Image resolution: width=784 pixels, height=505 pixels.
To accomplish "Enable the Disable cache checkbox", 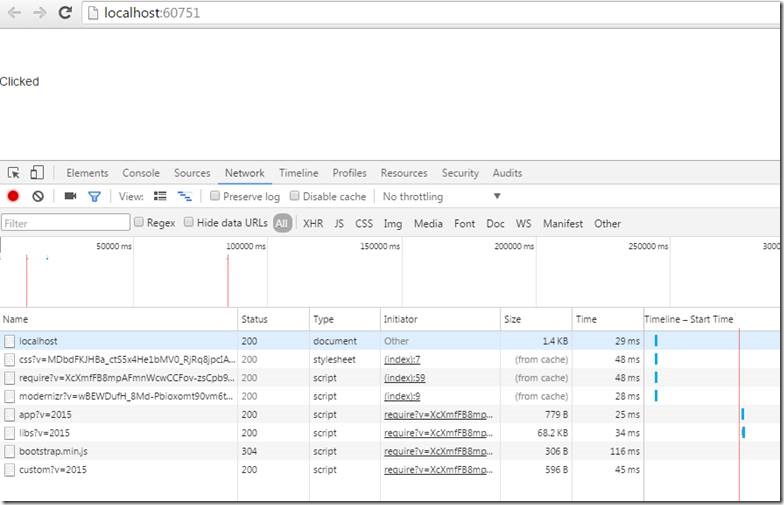I will pyautogui.click(x=294, y=196).
